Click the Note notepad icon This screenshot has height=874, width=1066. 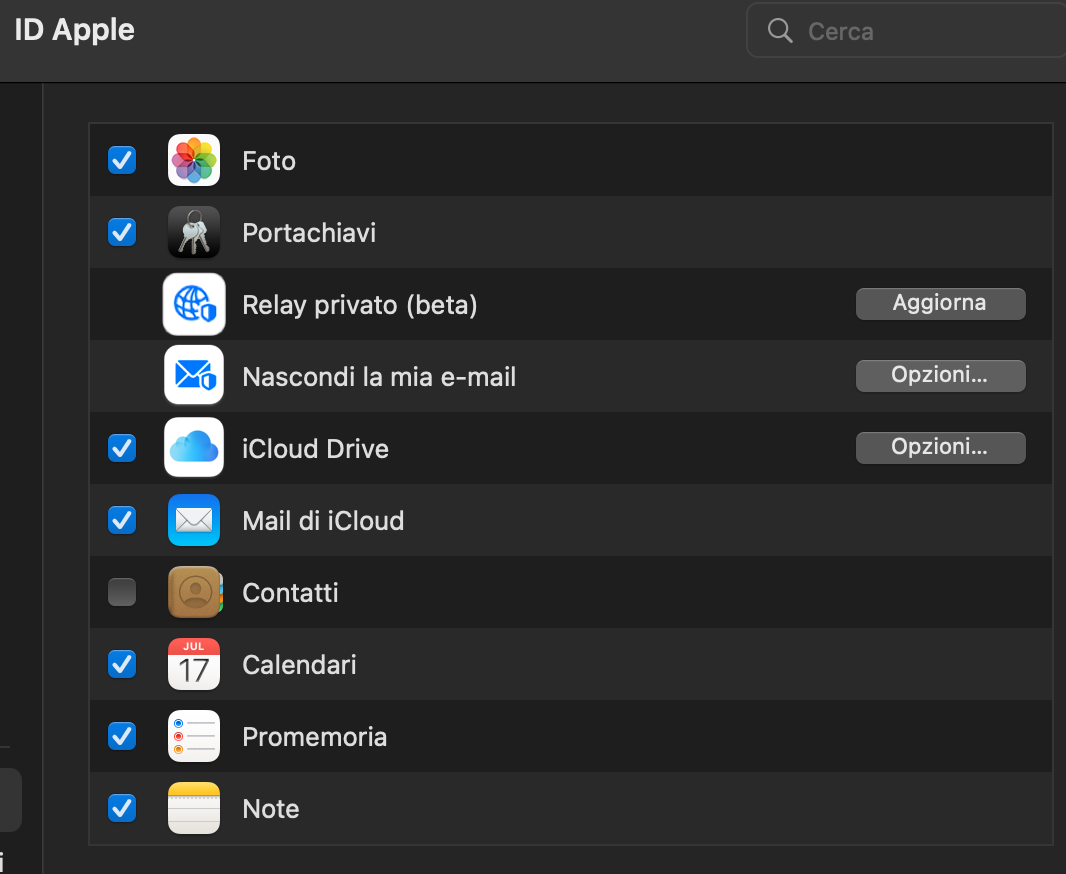point(194,808)
